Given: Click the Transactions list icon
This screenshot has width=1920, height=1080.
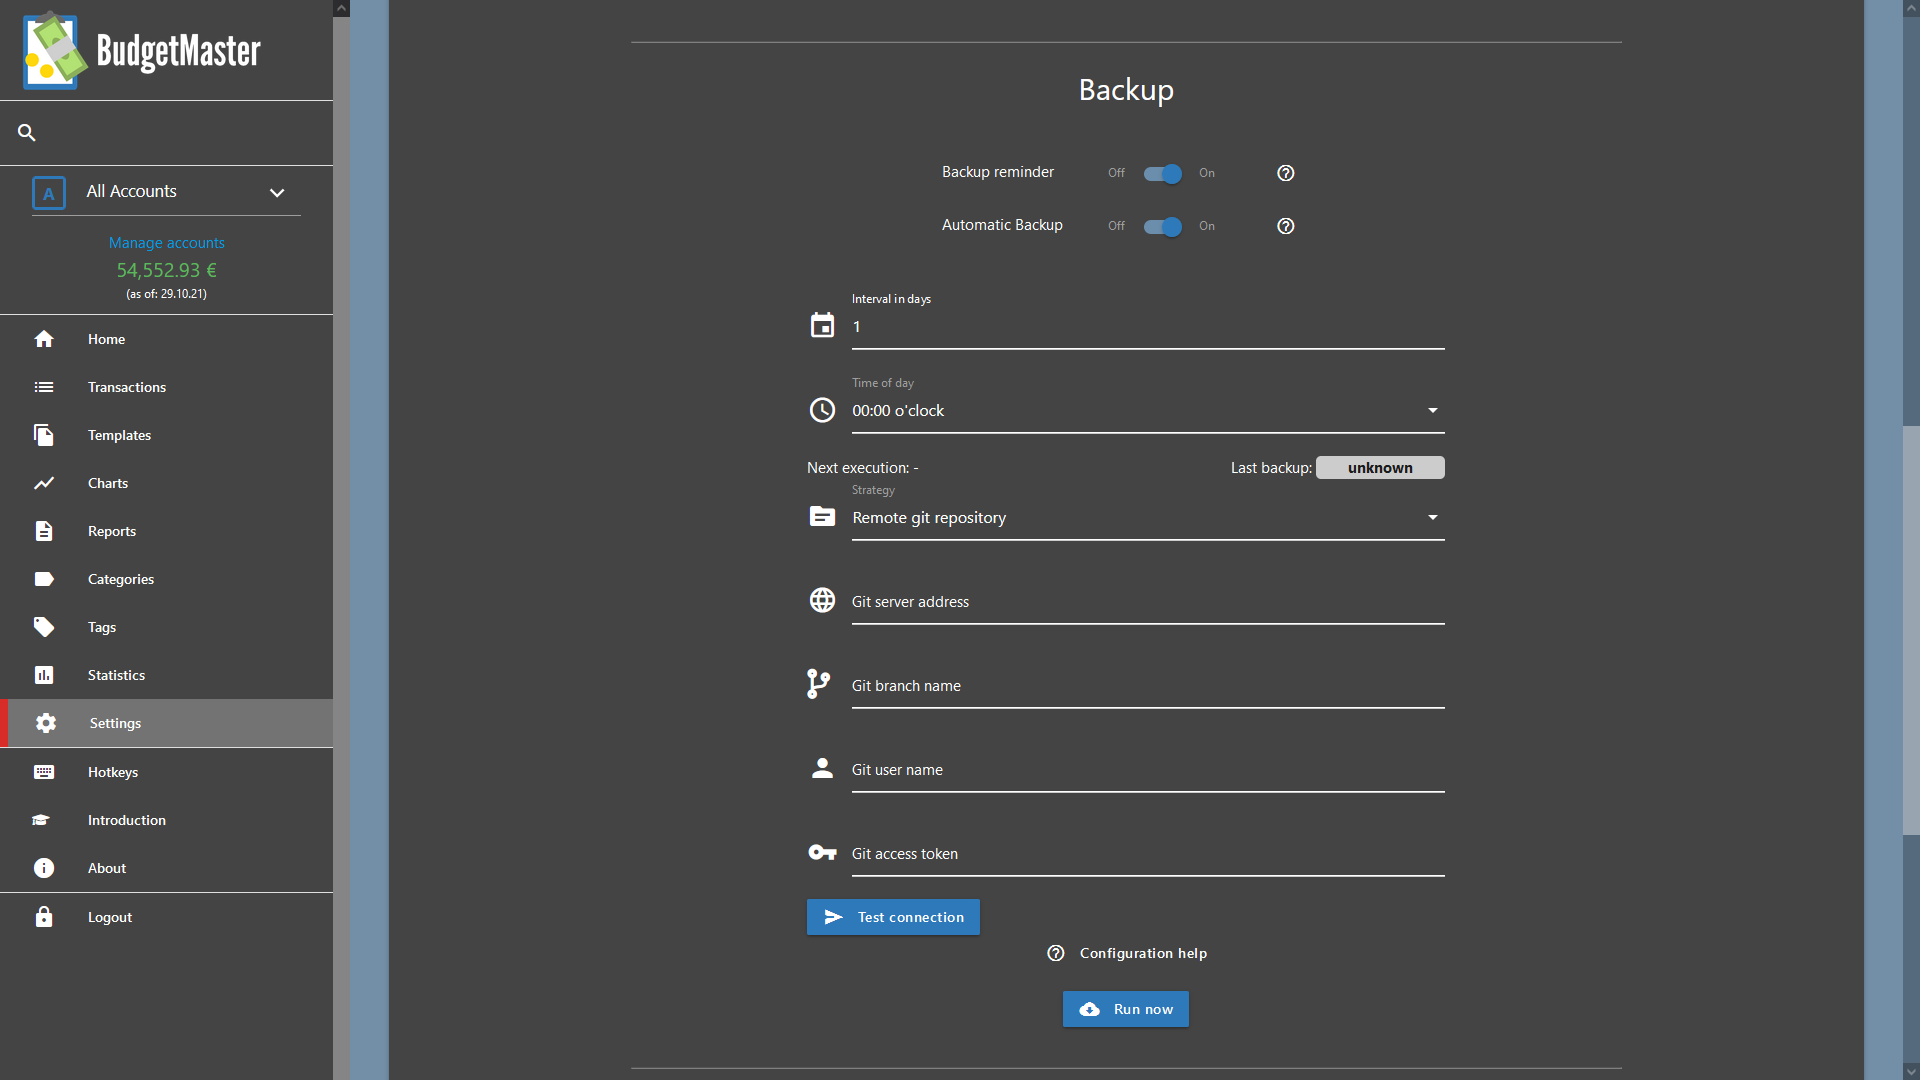Looking at the screenshot, I should (x=44, y=387).
